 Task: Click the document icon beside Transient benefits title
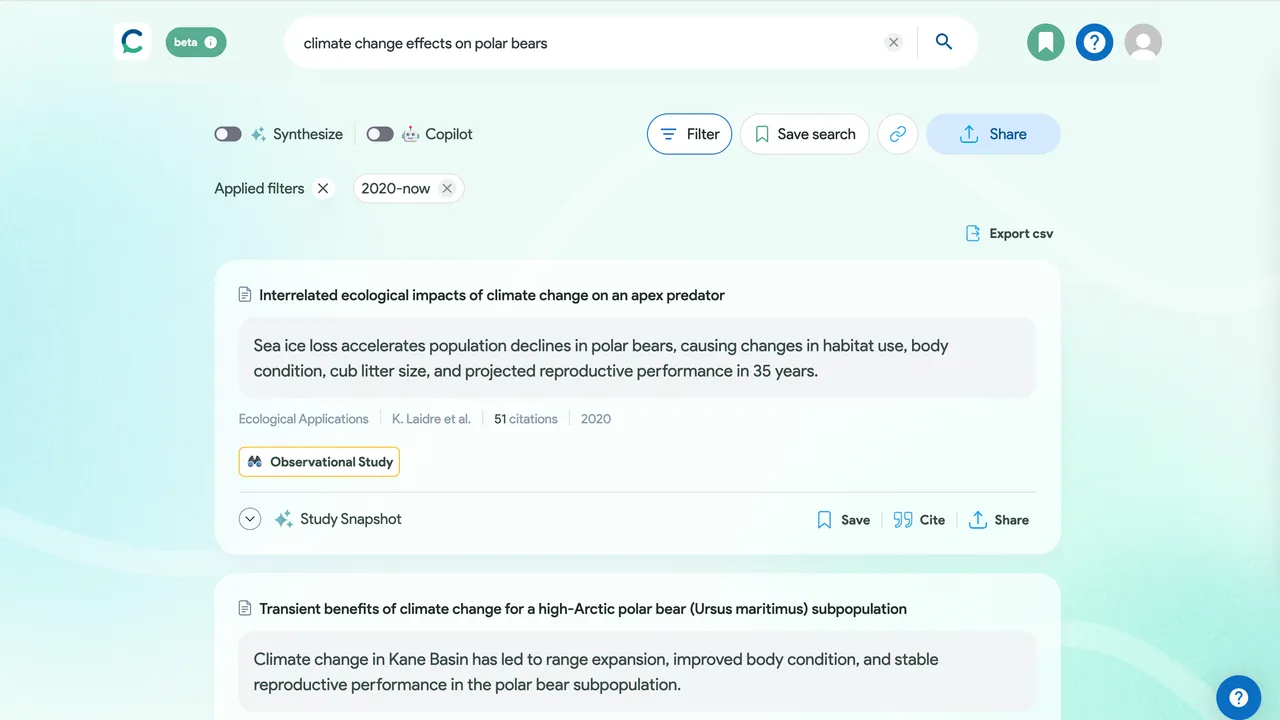point(245,608)
